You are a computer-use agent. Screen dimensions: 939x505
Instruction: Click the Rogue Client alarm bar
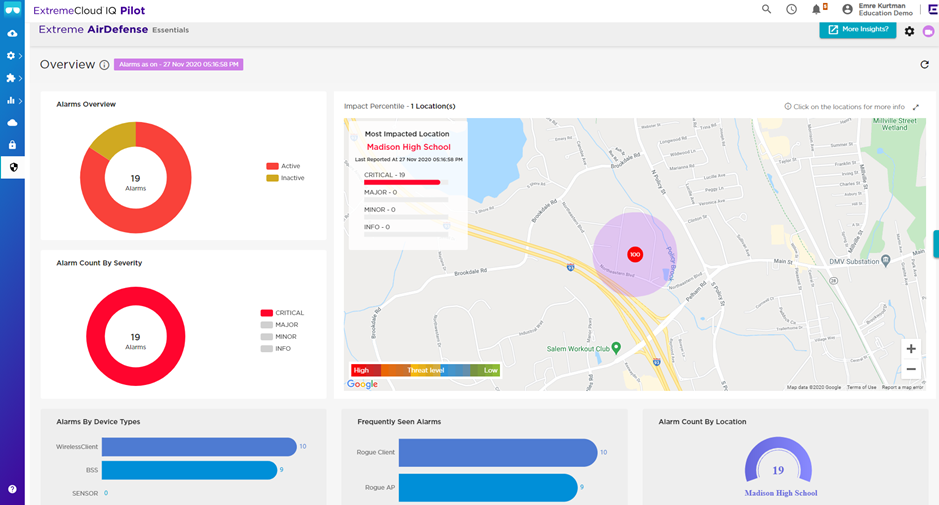[x=498, y=452]
